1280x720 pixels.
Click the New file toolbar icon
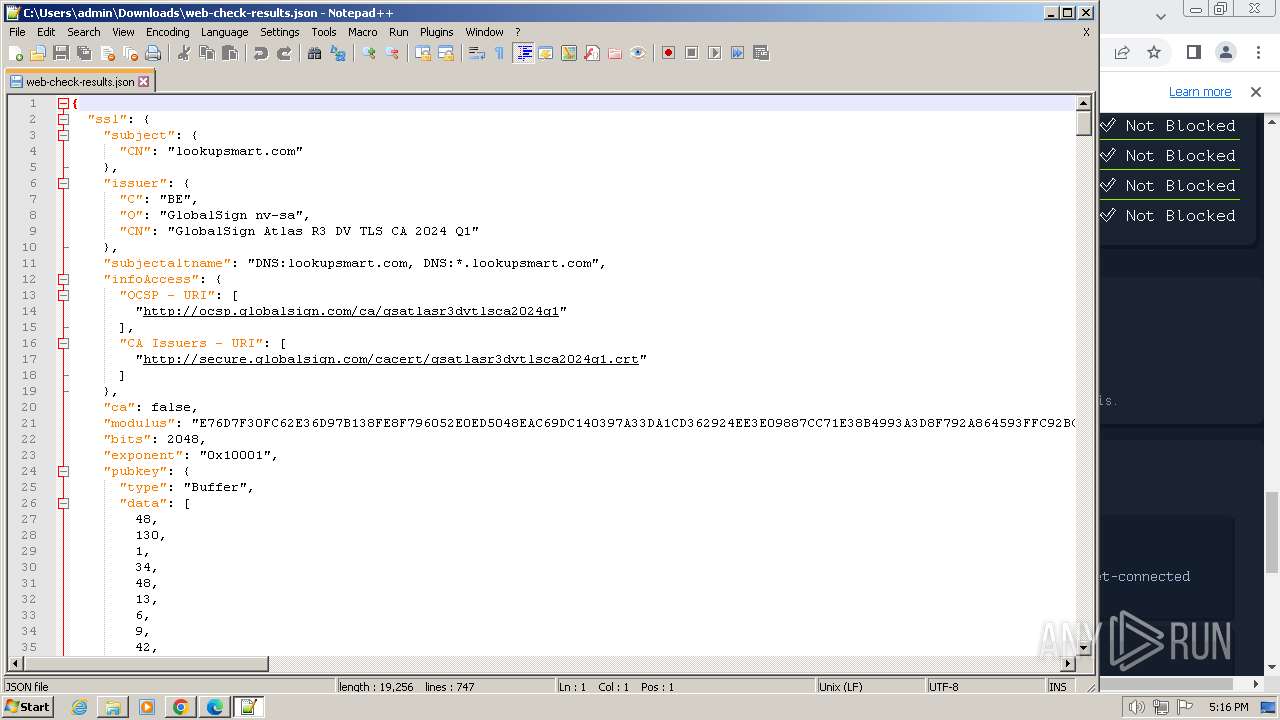[x=16, y=53]
